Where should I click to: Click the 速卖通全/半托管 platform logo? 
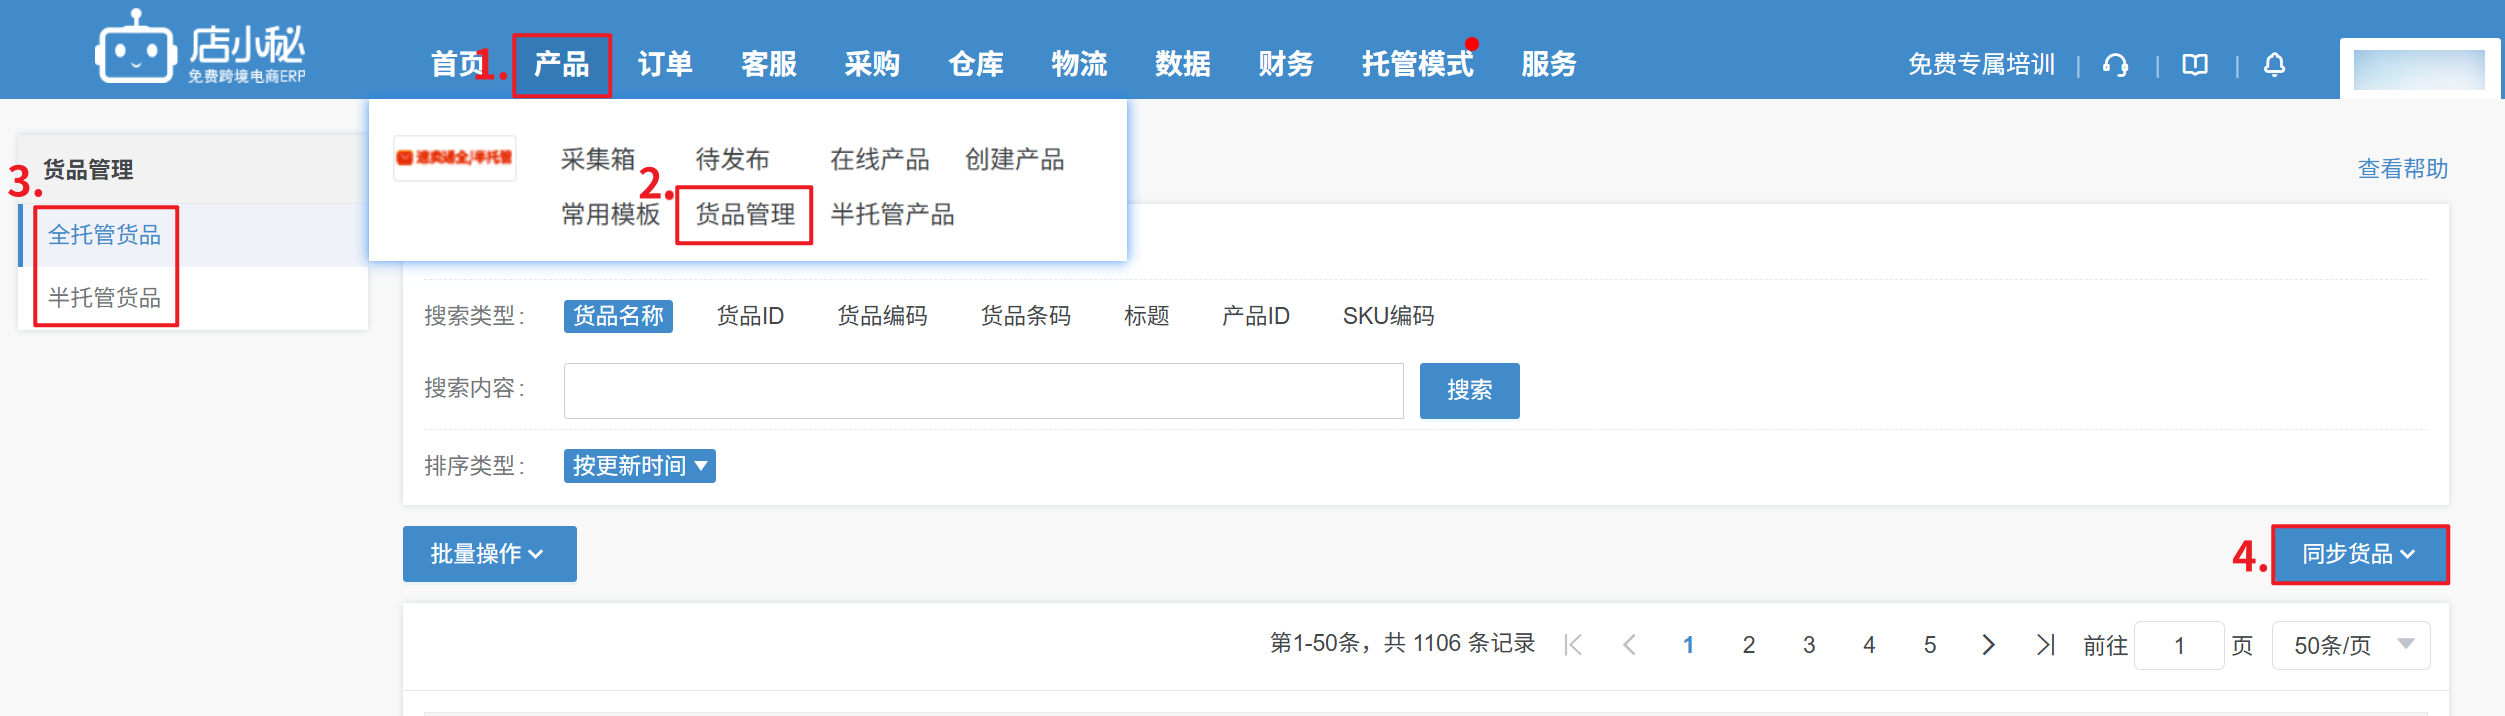(x=455, y=158)
